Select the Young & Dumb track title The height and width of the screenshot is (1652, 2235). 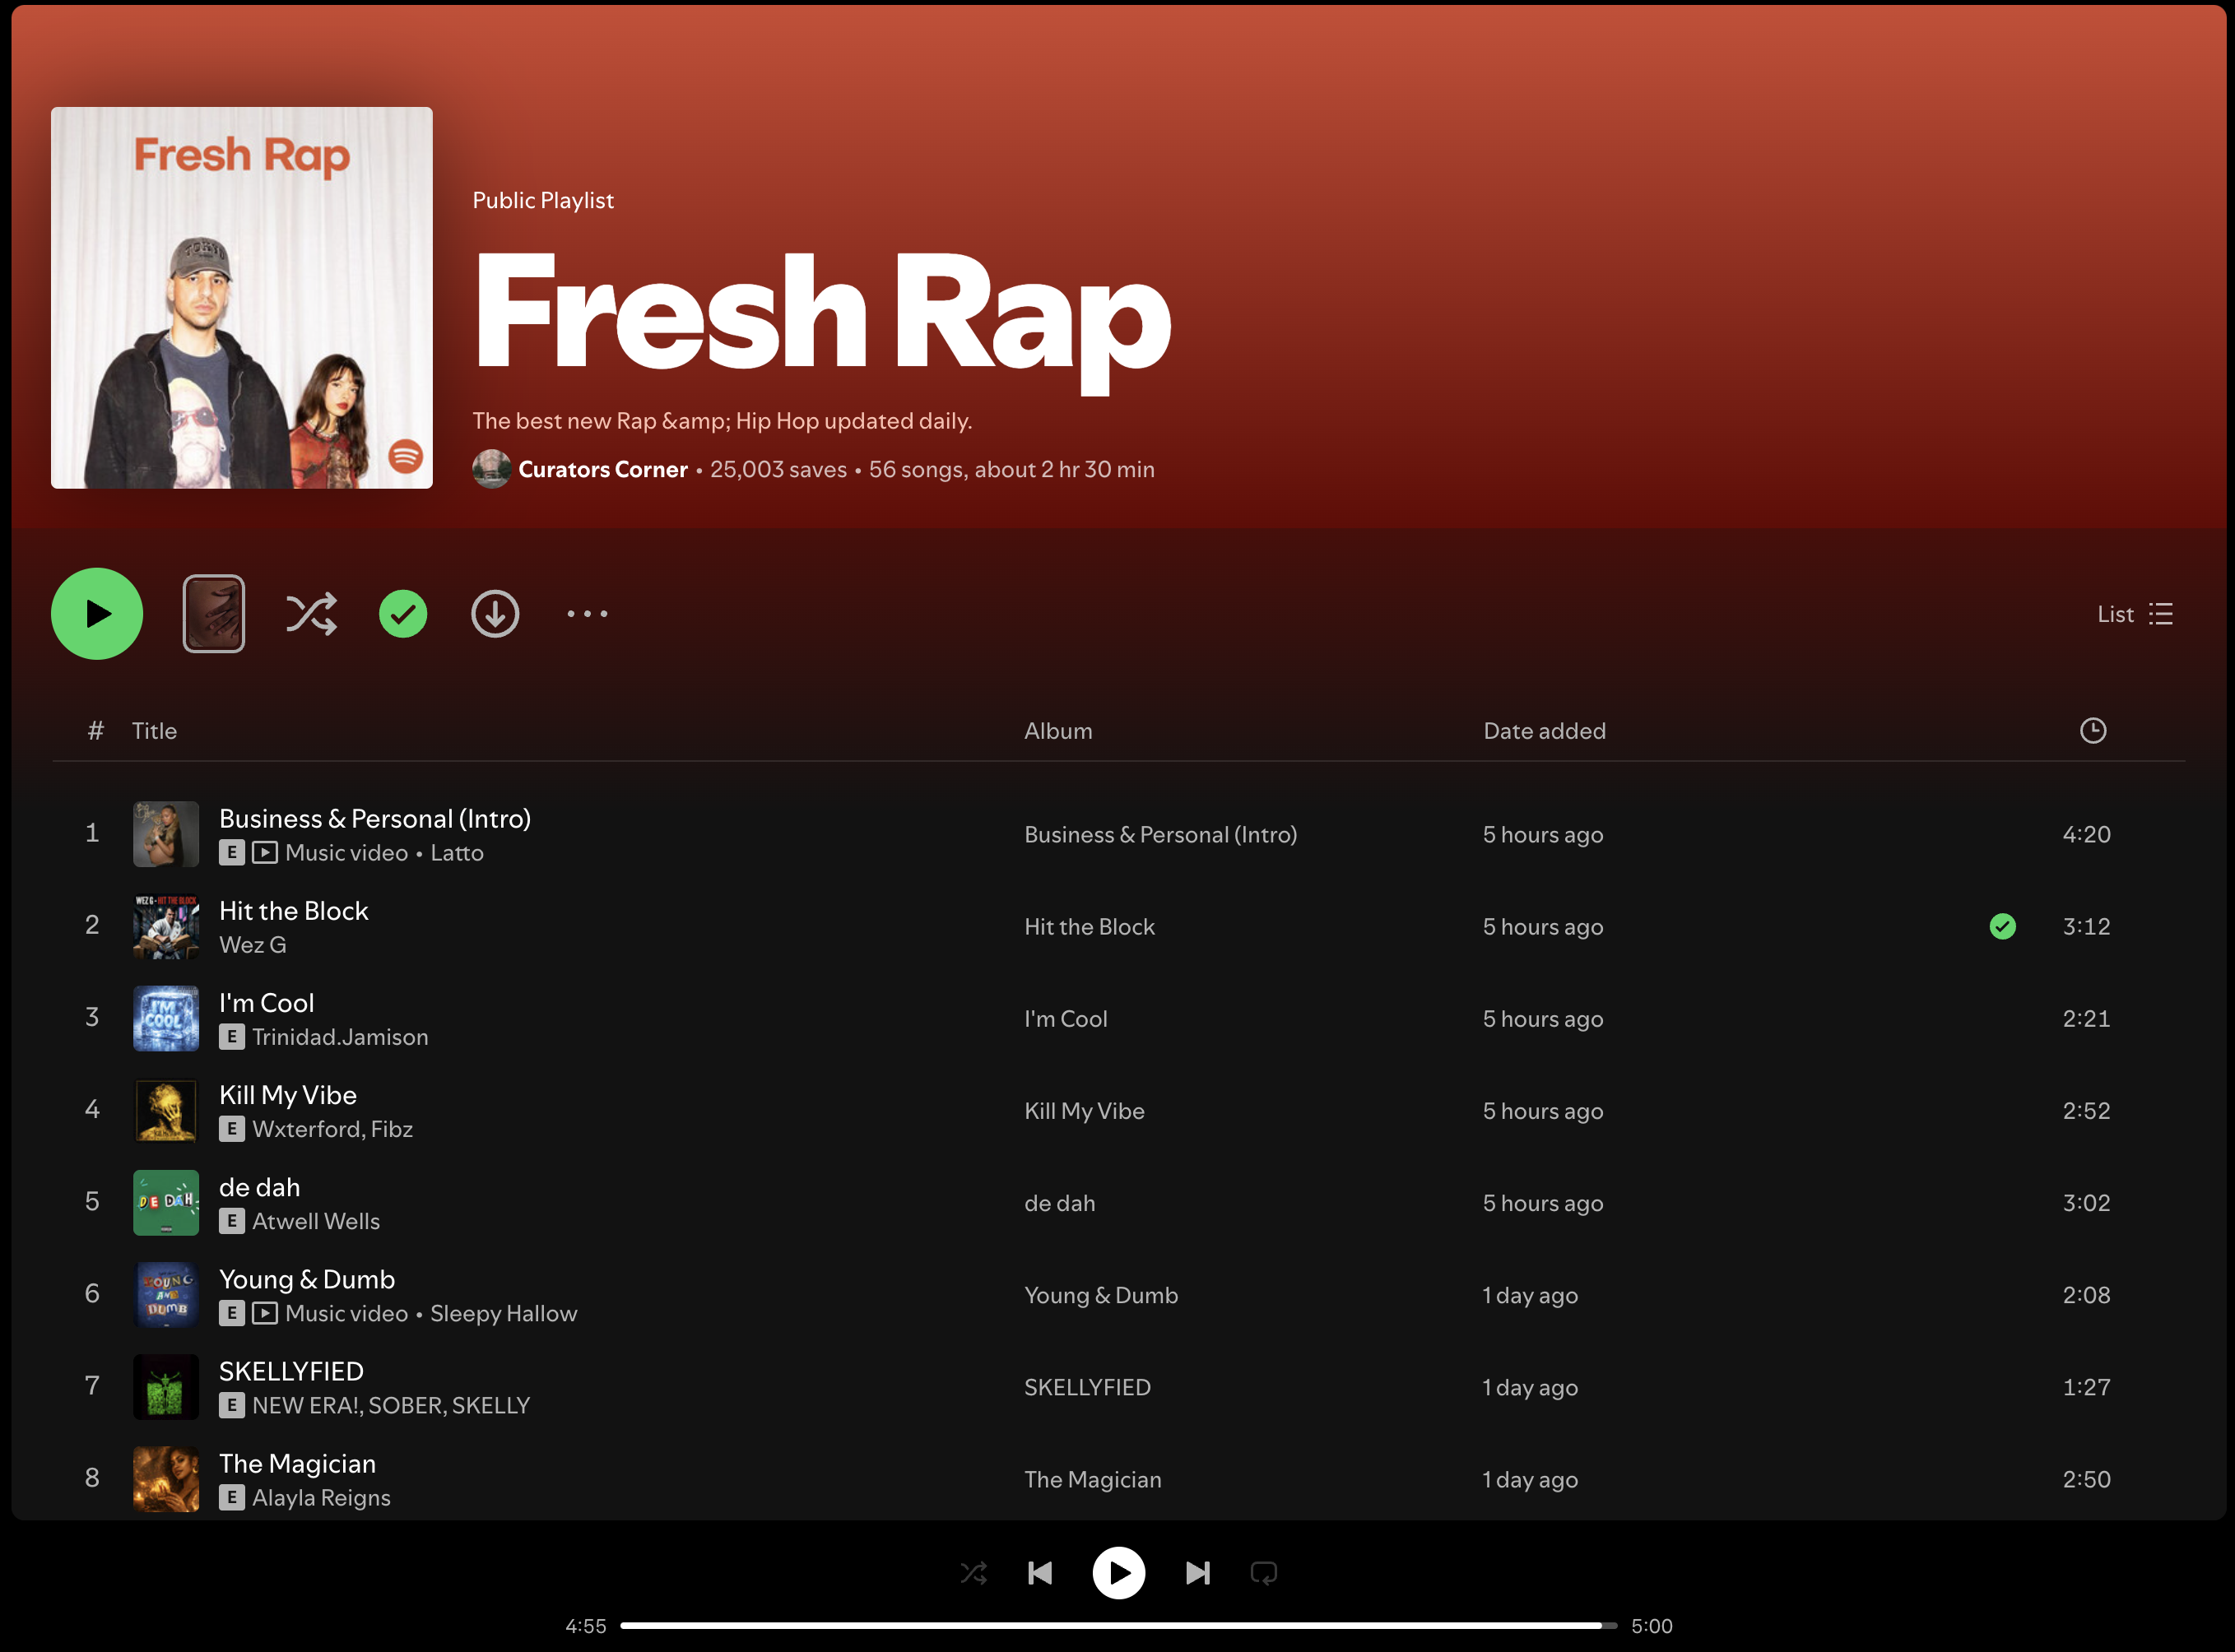(307, 1279)
